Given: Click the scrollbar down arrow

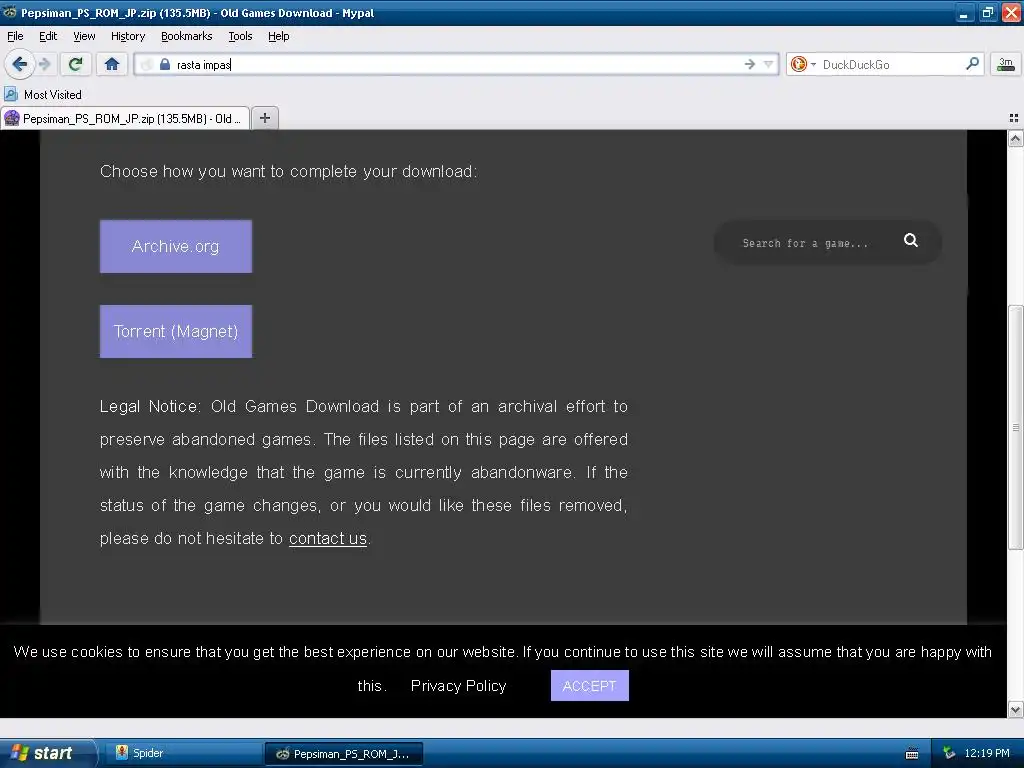Looking at the screenshot, I should point(1015,709).
